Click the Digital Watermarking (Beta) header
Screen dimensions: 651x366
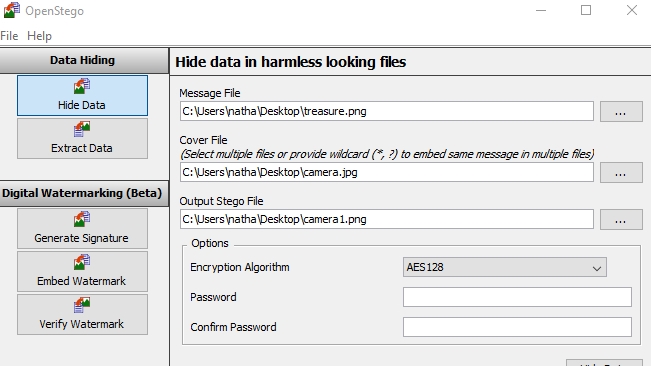(84, 193)
